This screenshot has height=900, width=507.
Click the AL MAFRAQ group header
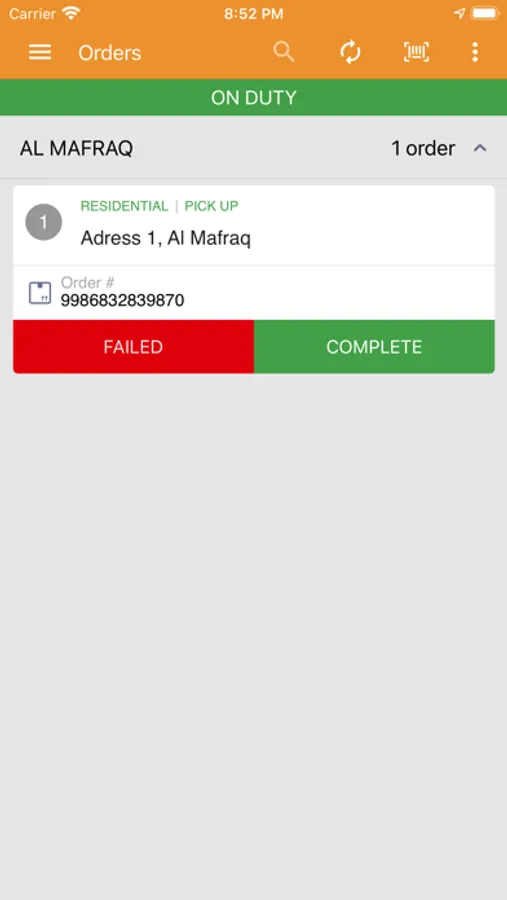[x=253, y=148]
